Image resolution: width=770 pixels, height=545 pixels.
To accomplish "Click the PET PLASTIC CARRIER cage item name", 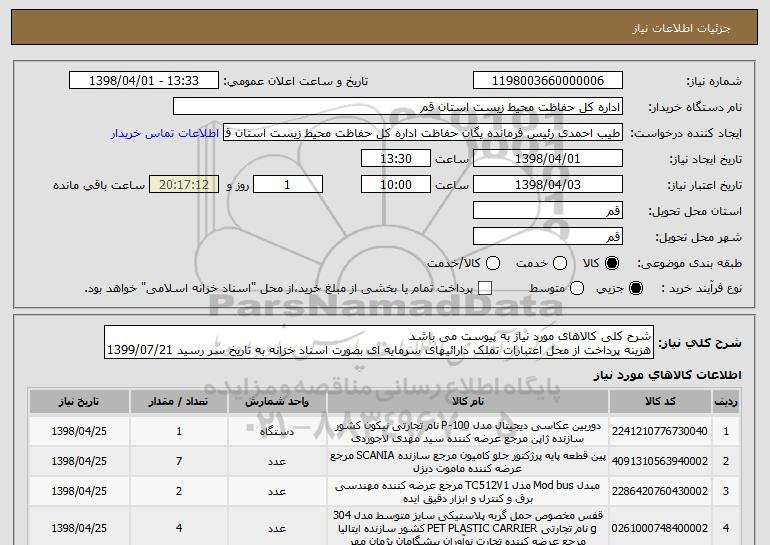I will [468, 528].
